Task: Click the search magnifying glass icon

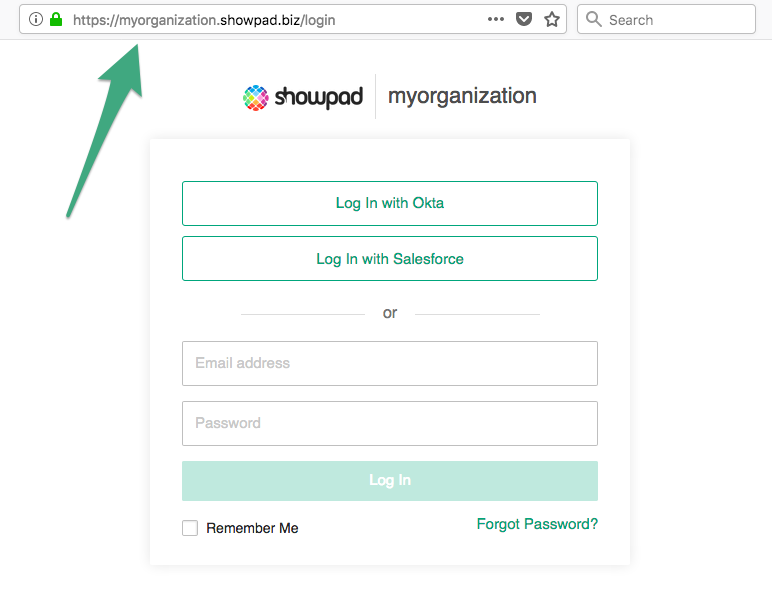Action: [x=594, y=19]
